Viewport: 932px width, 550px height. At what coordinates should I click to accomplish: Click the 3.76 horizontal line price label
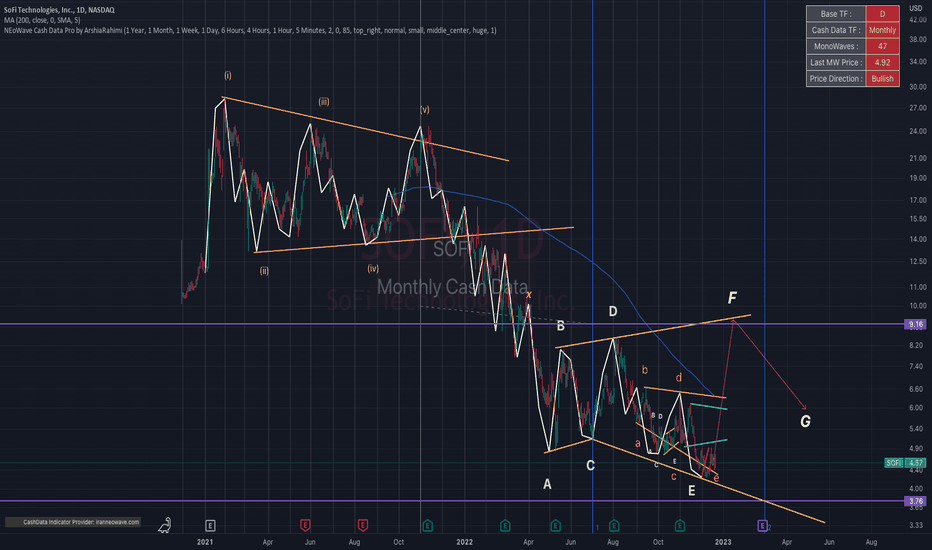[916, 501]
